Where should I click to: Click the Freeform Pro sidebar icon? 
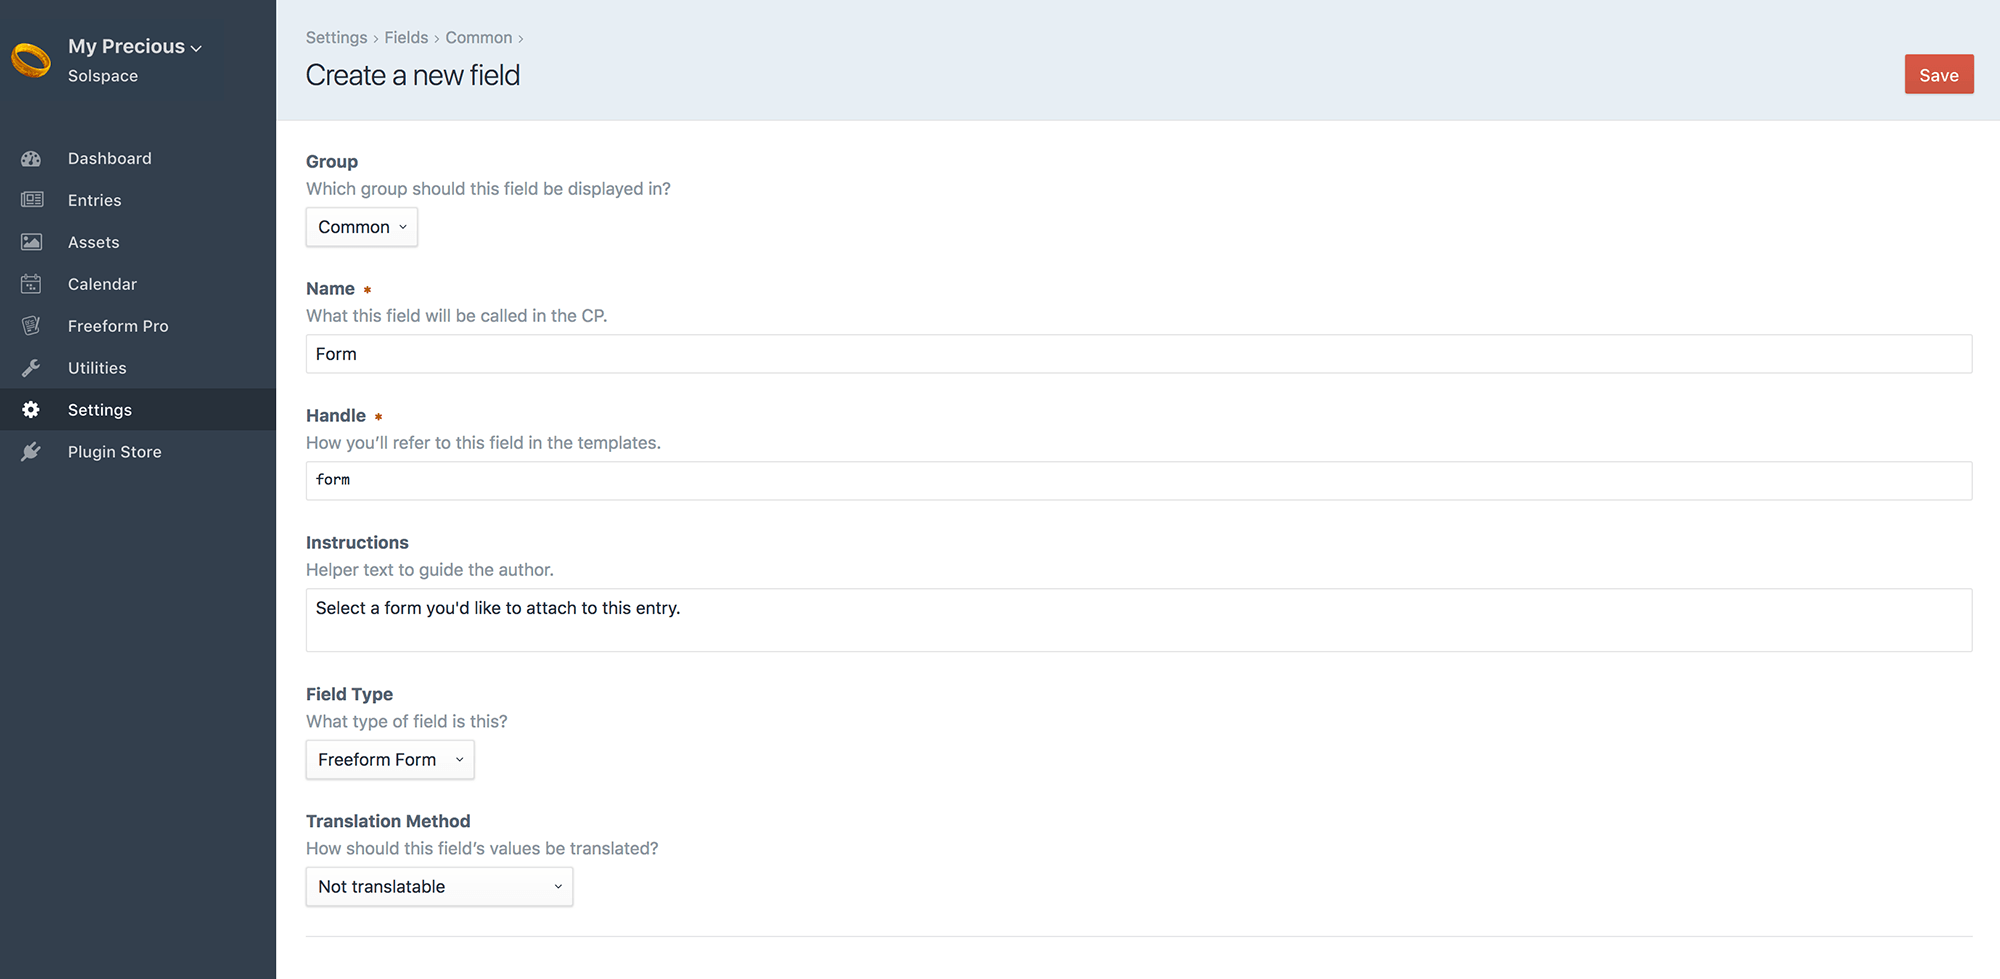[31, 326]
